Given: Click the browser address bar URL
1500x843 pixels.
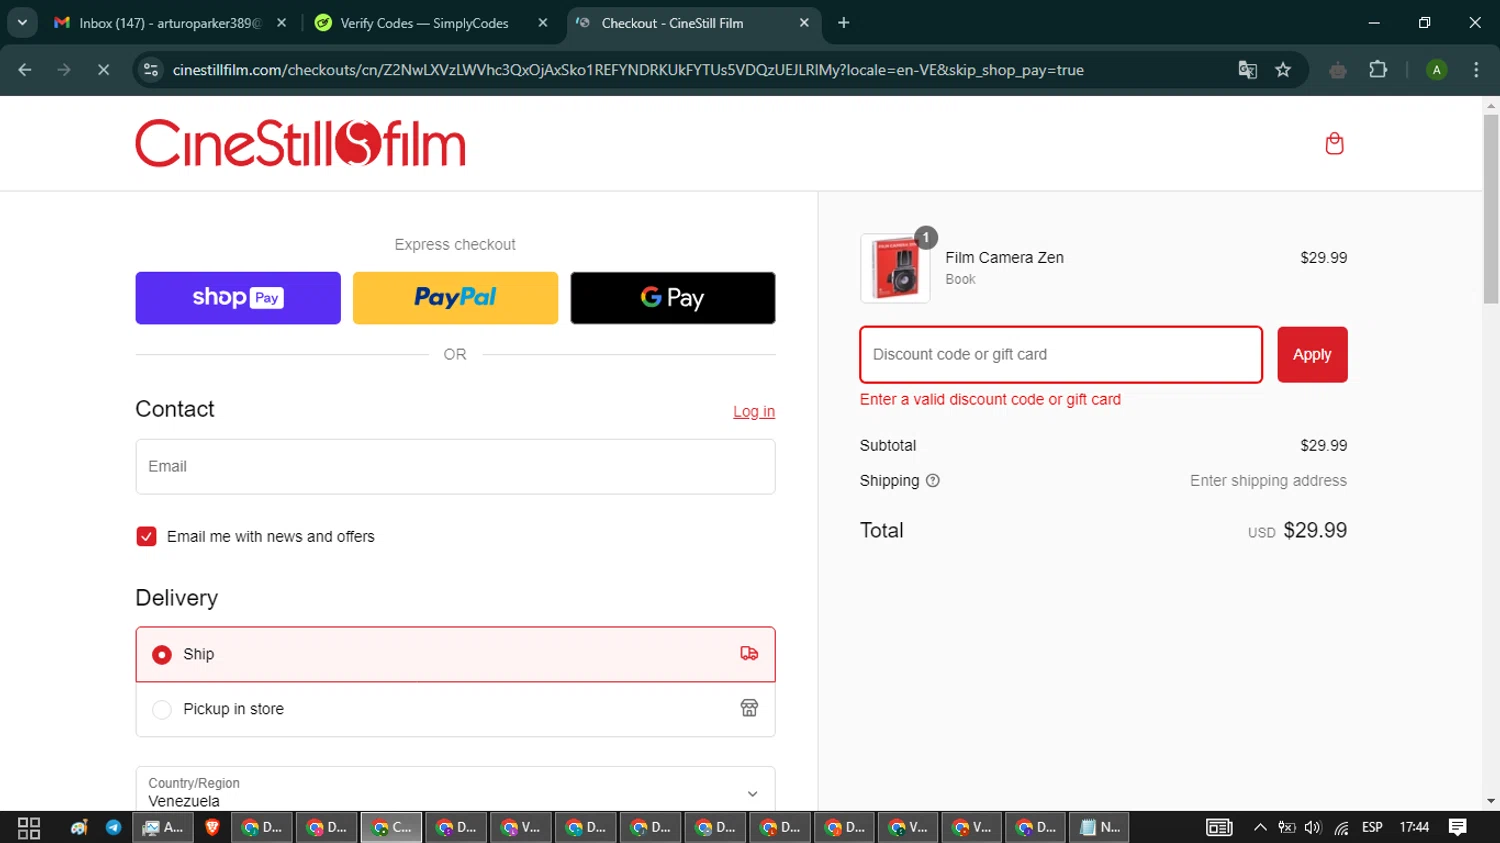Looking at the screenshot, I should [628, 70].
